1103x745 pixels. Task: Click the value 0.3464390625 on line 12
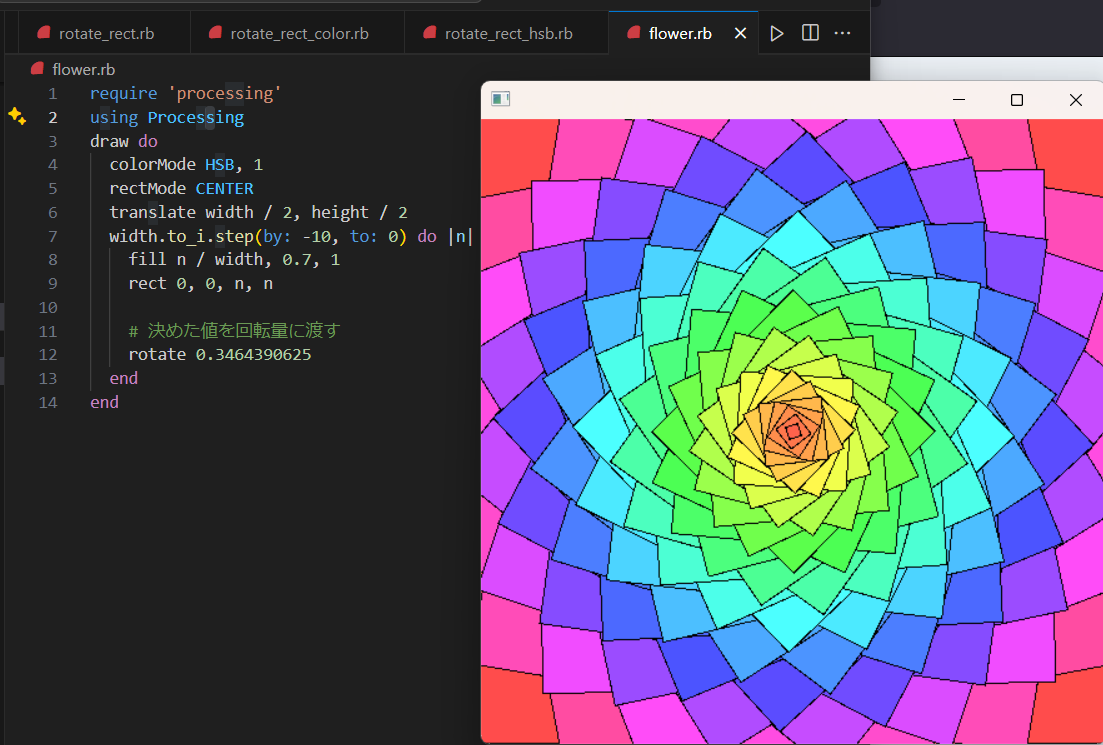(253, 355)
